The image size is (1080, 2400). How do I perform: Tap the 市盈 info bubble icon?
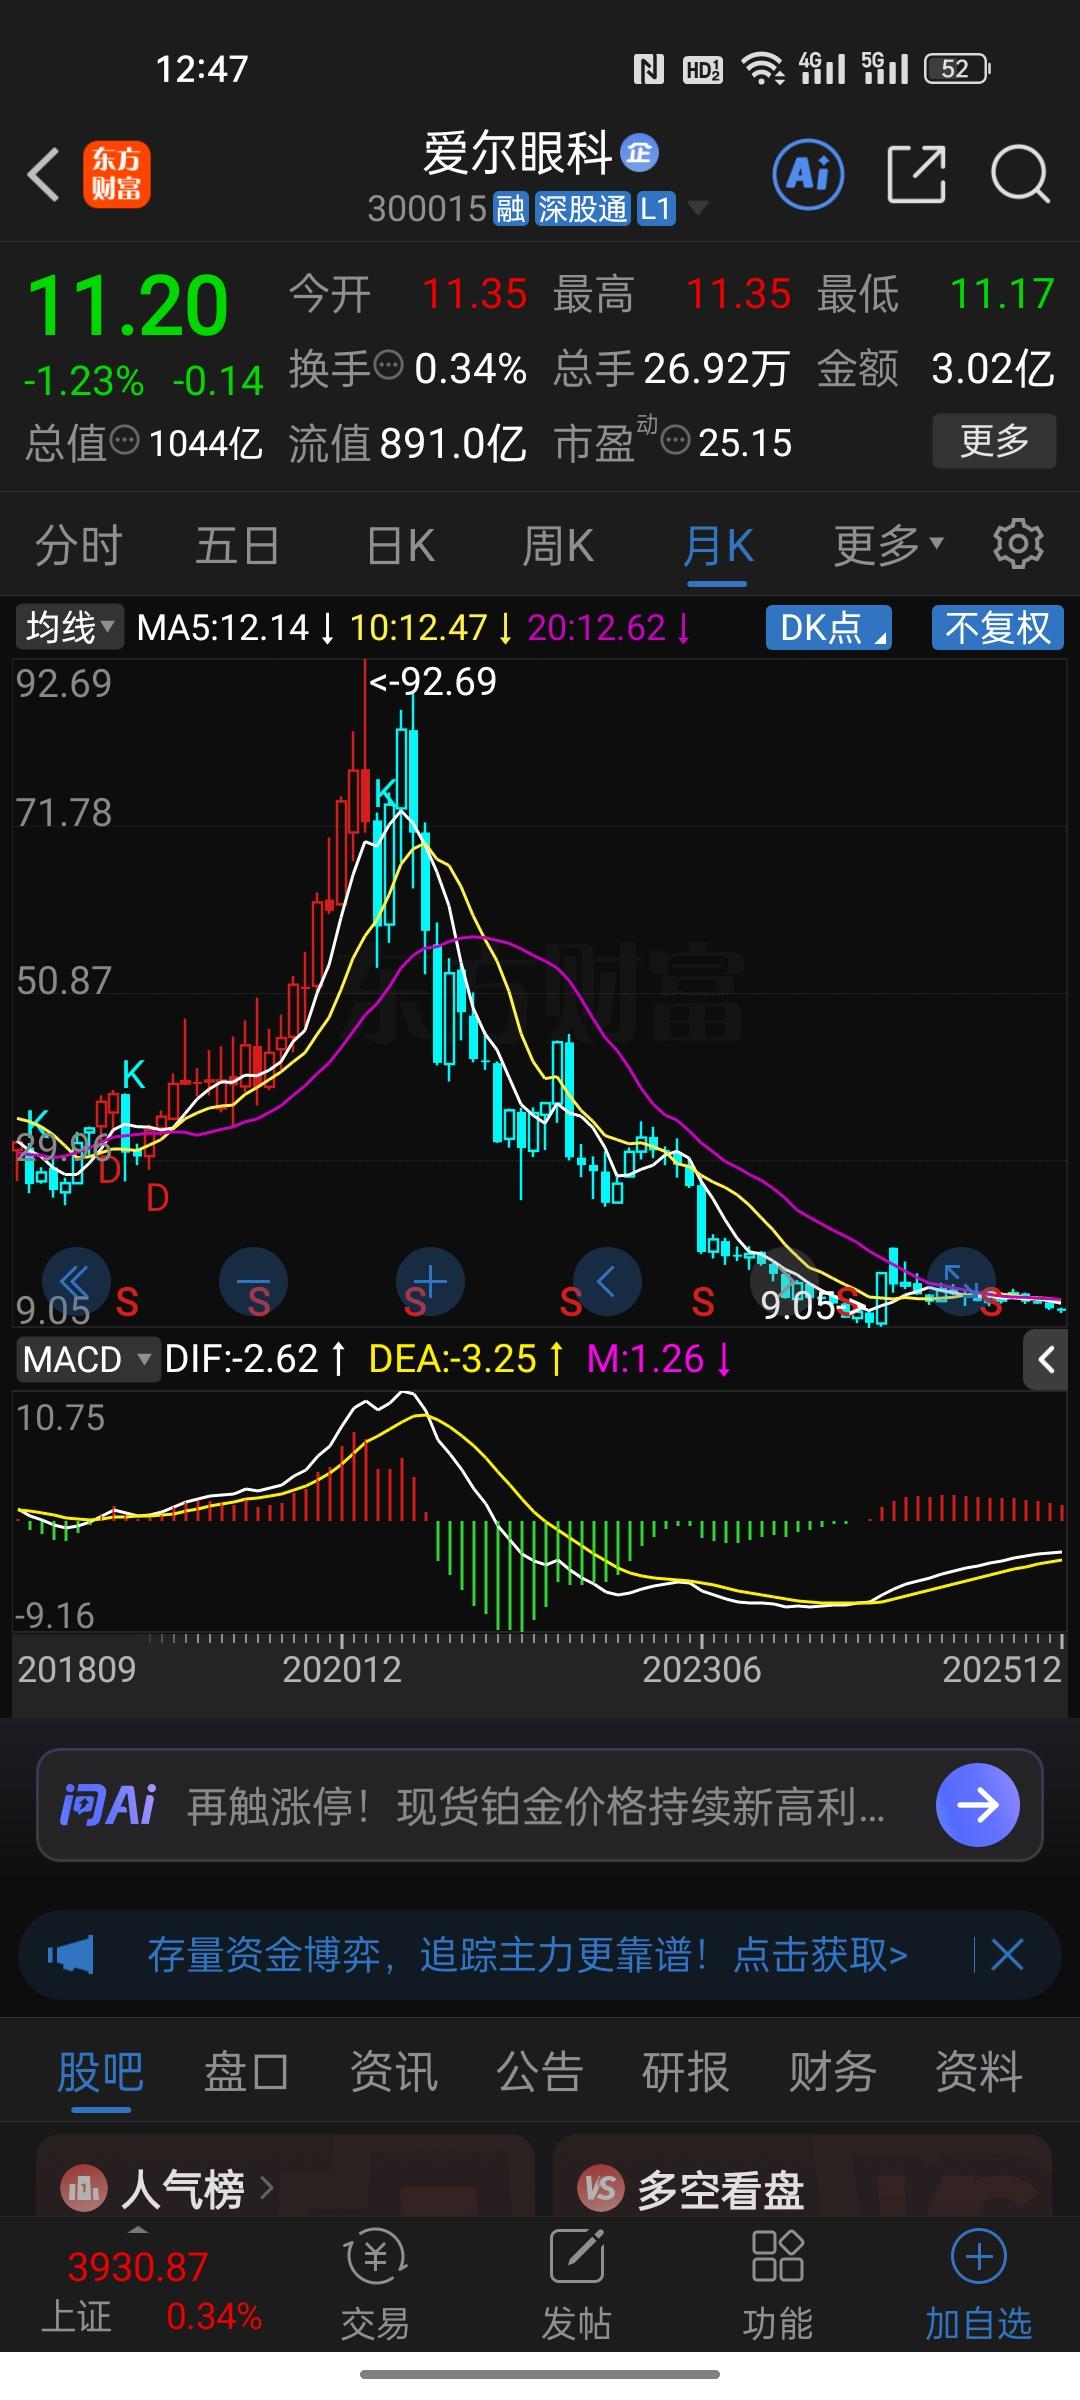676,440
